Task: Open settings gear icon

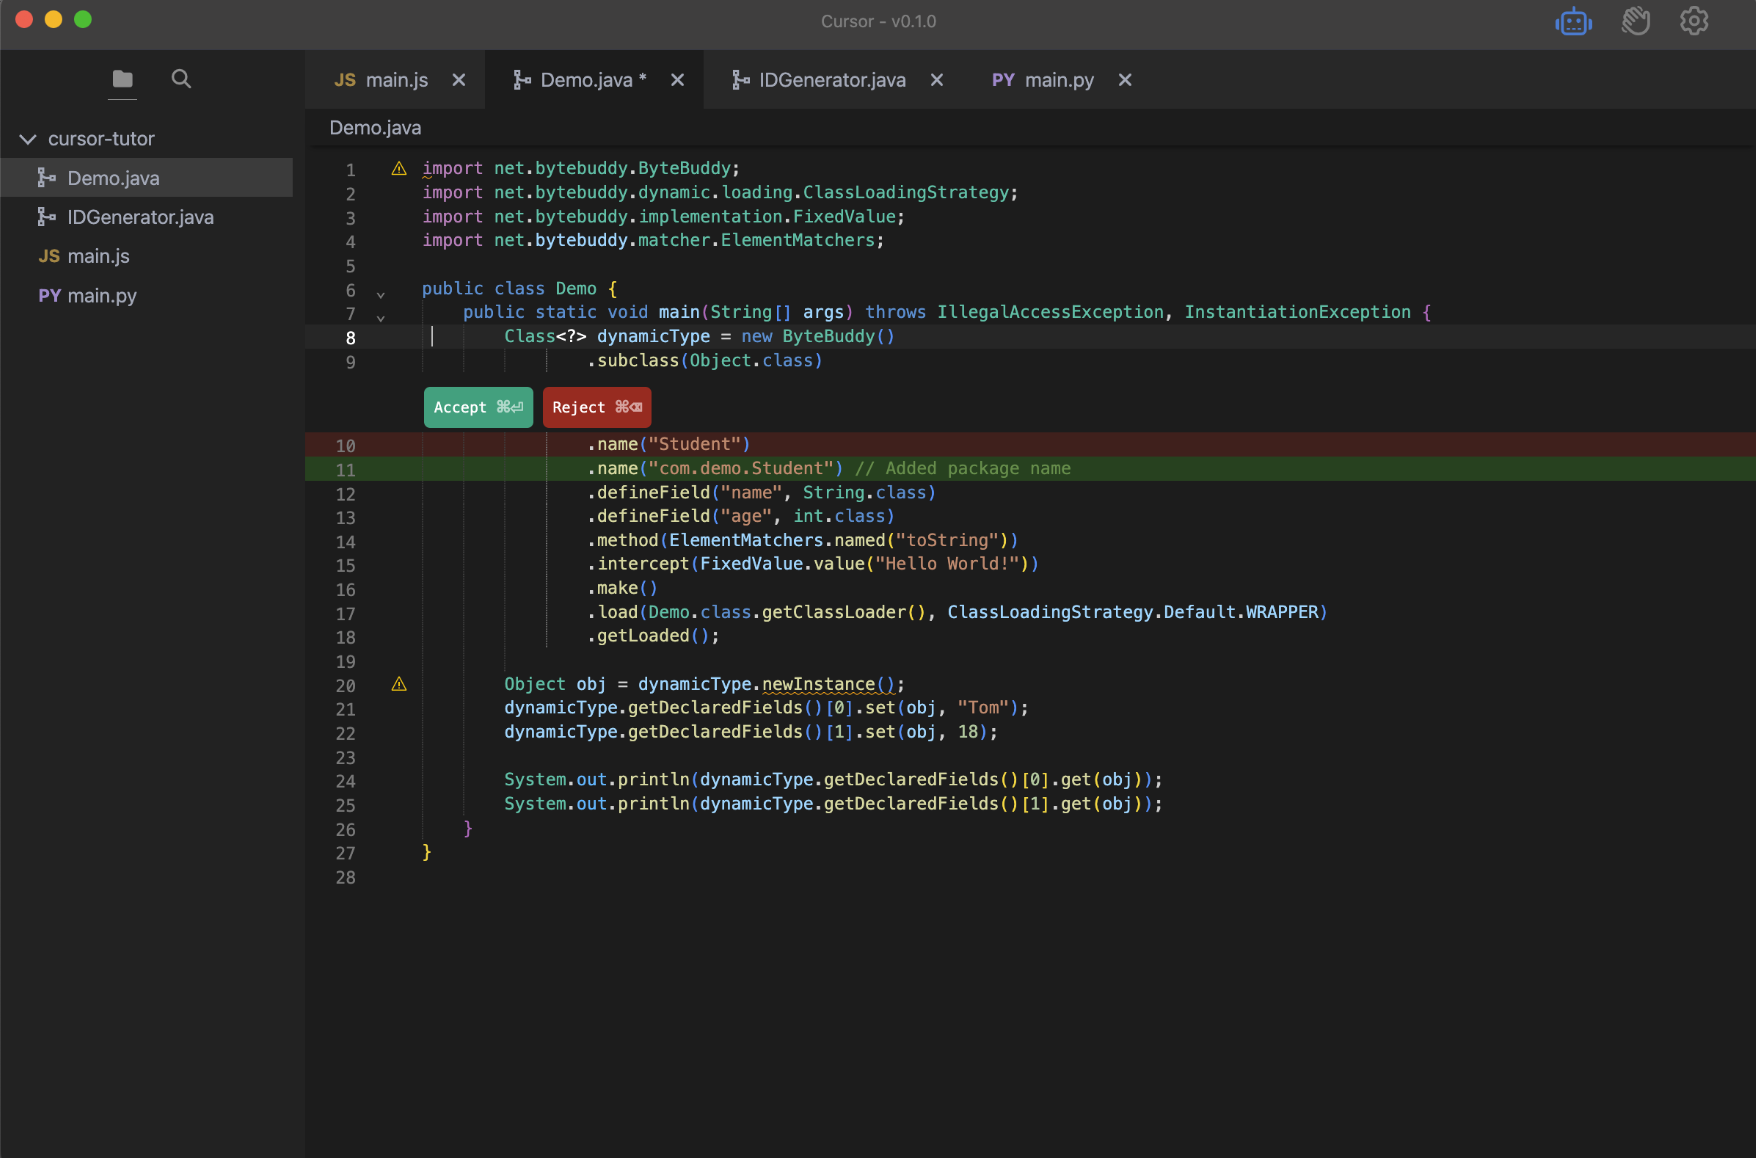Action: pyautogui.click(x=1694, y=21)
